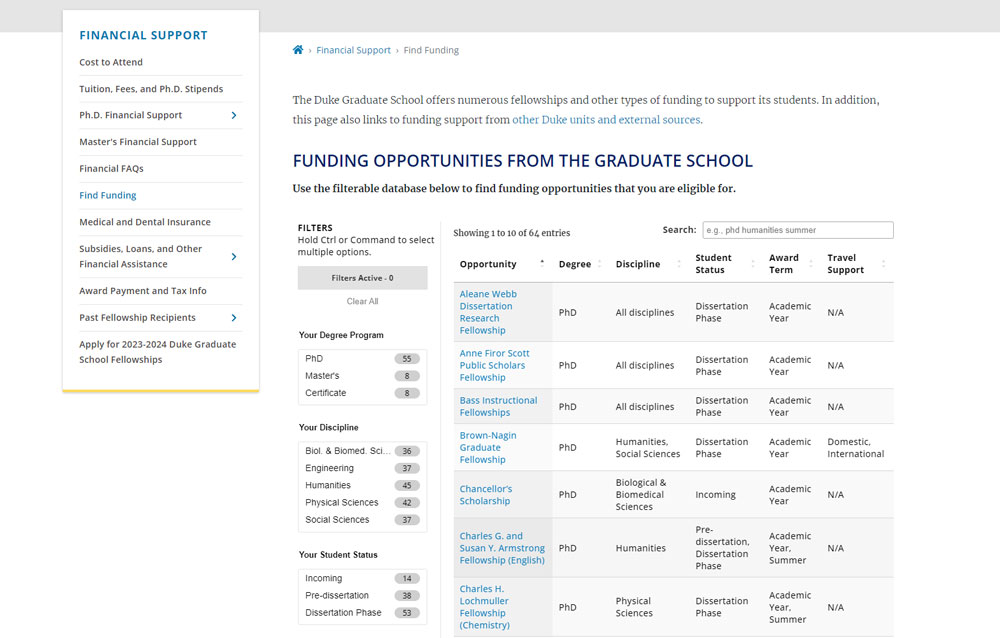Sort table by Award Term column arrows

pyautogui.click(x=811, y=263)
